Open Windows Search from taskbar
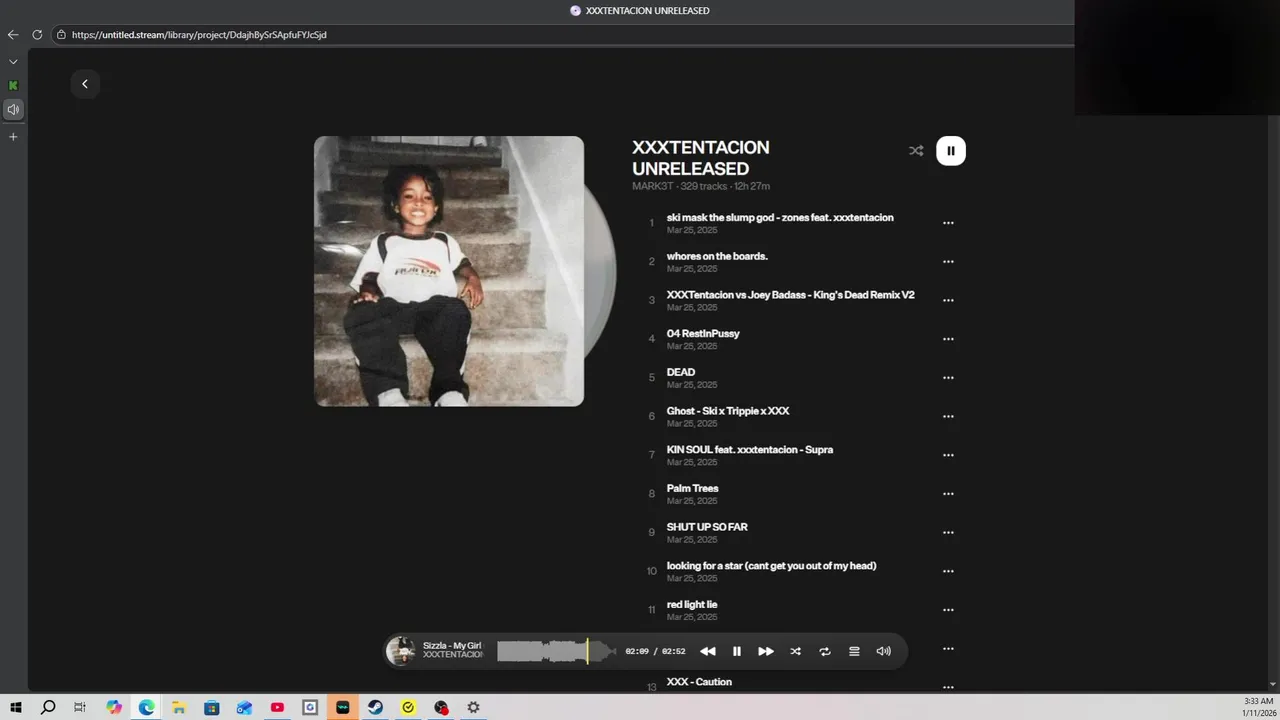1280x720 pixels. [48, 707]
